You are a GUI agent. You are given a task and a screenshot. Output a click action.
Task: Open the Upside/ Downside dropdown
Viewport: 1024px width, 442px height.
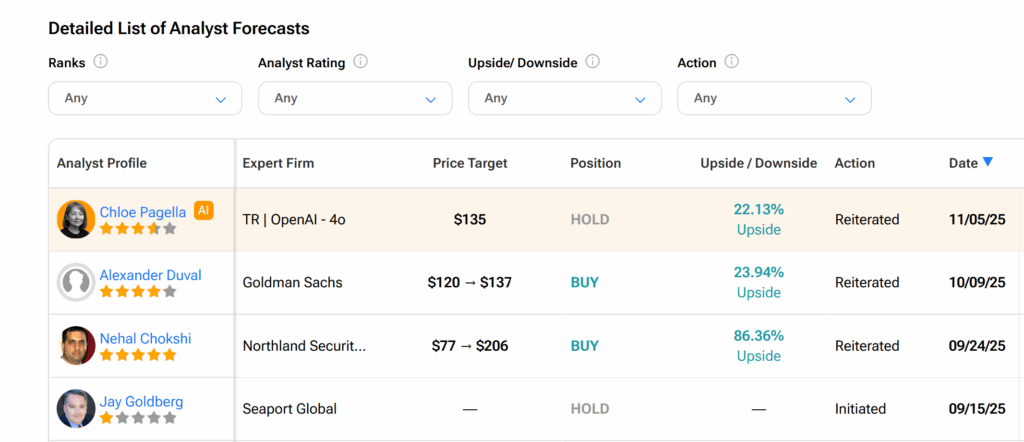click(565, 98)
